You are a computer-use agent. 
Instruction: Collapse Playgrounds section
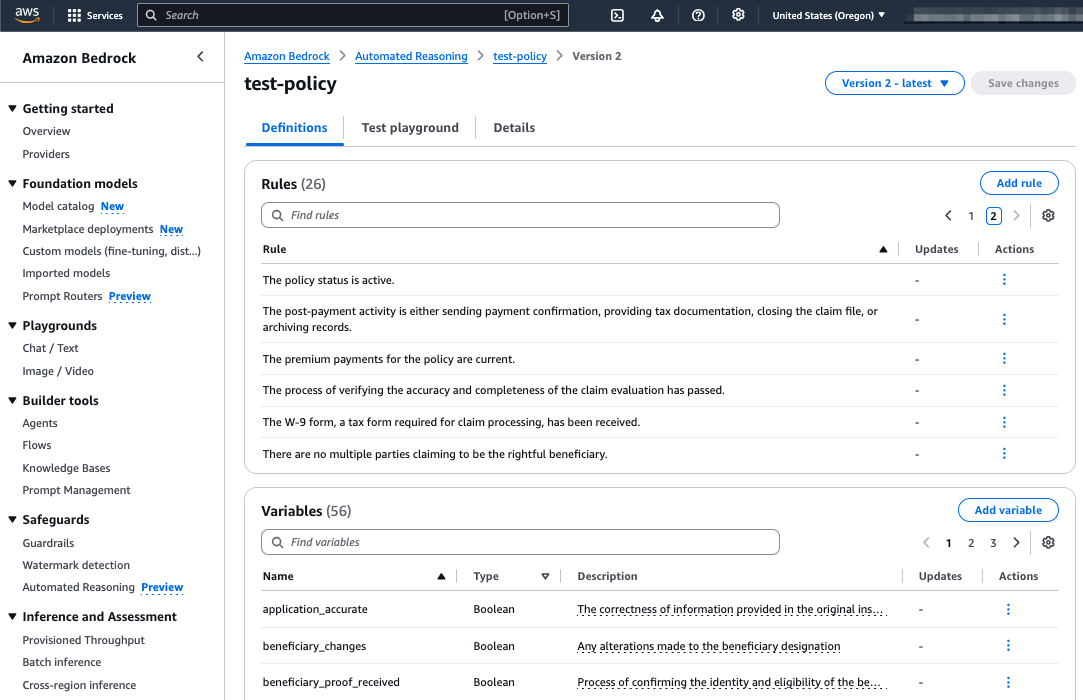[x=12, y=325]
